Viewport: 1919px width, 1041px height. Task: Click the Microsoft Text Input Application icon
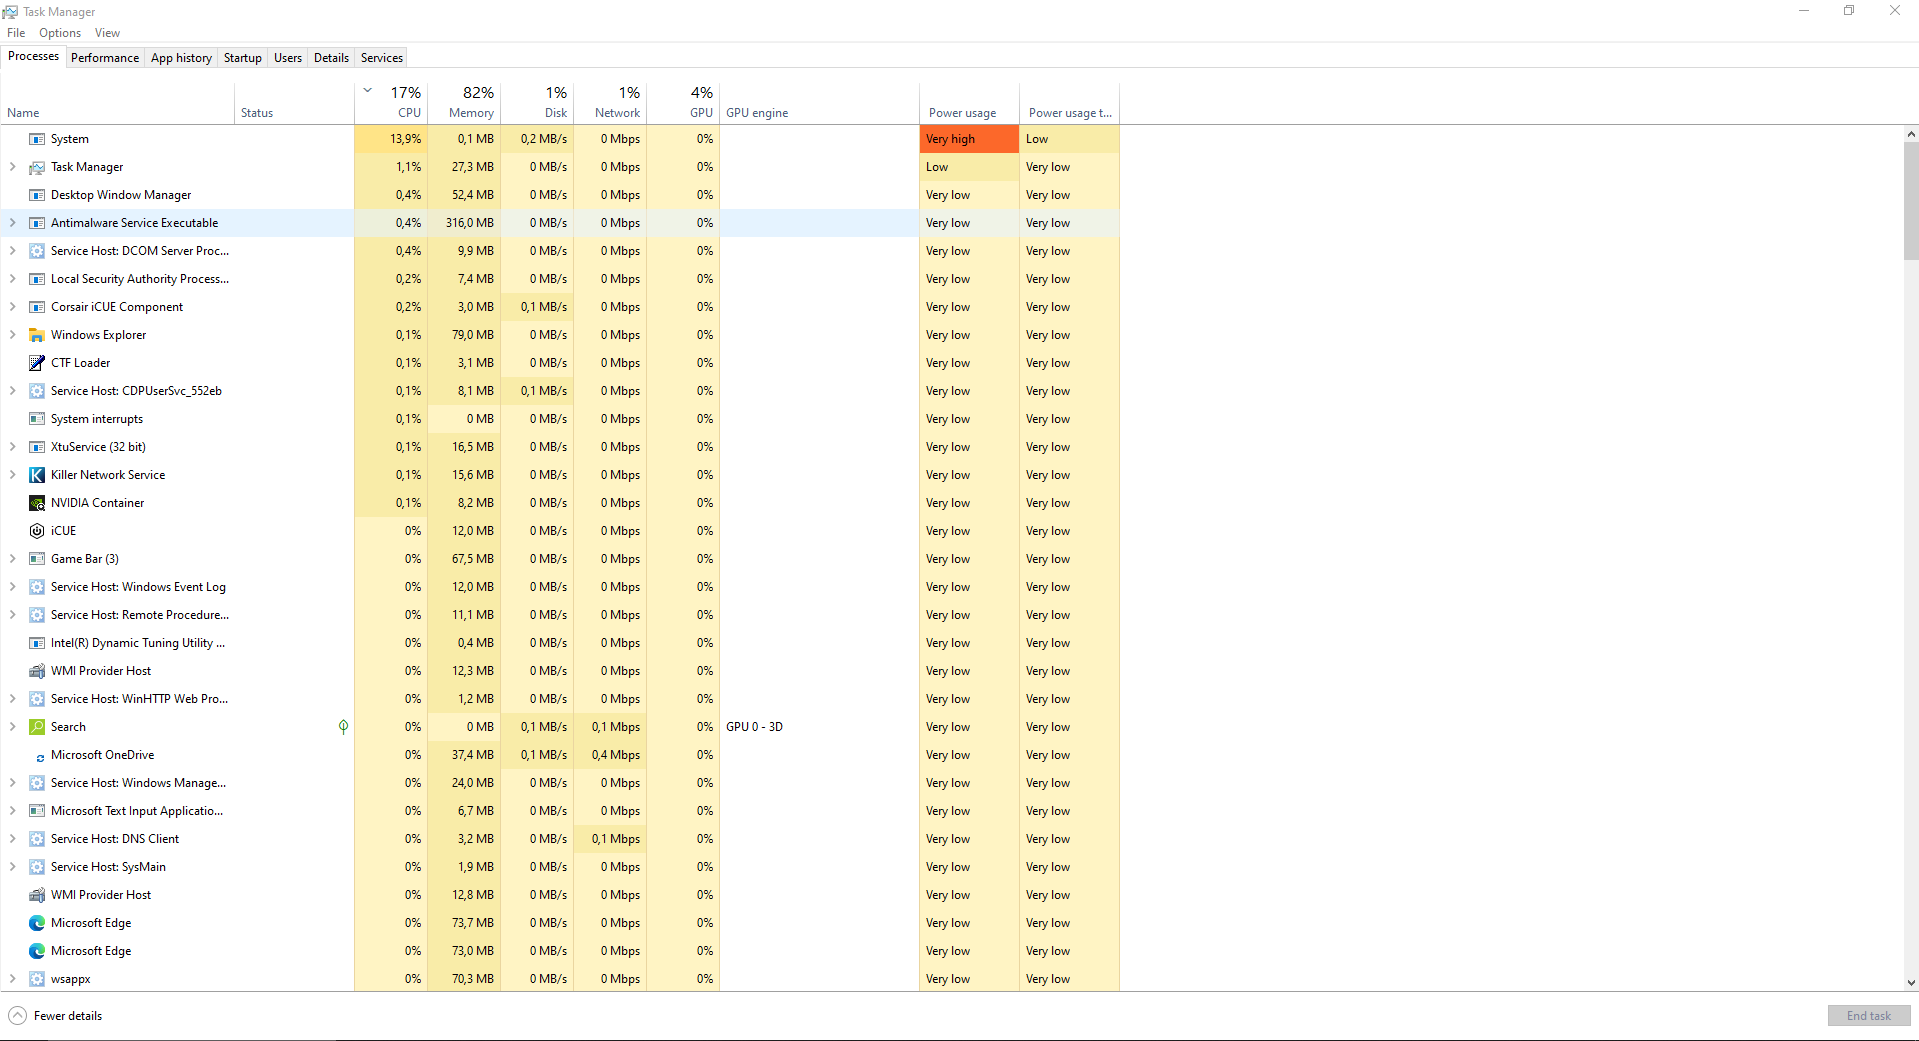37,811
